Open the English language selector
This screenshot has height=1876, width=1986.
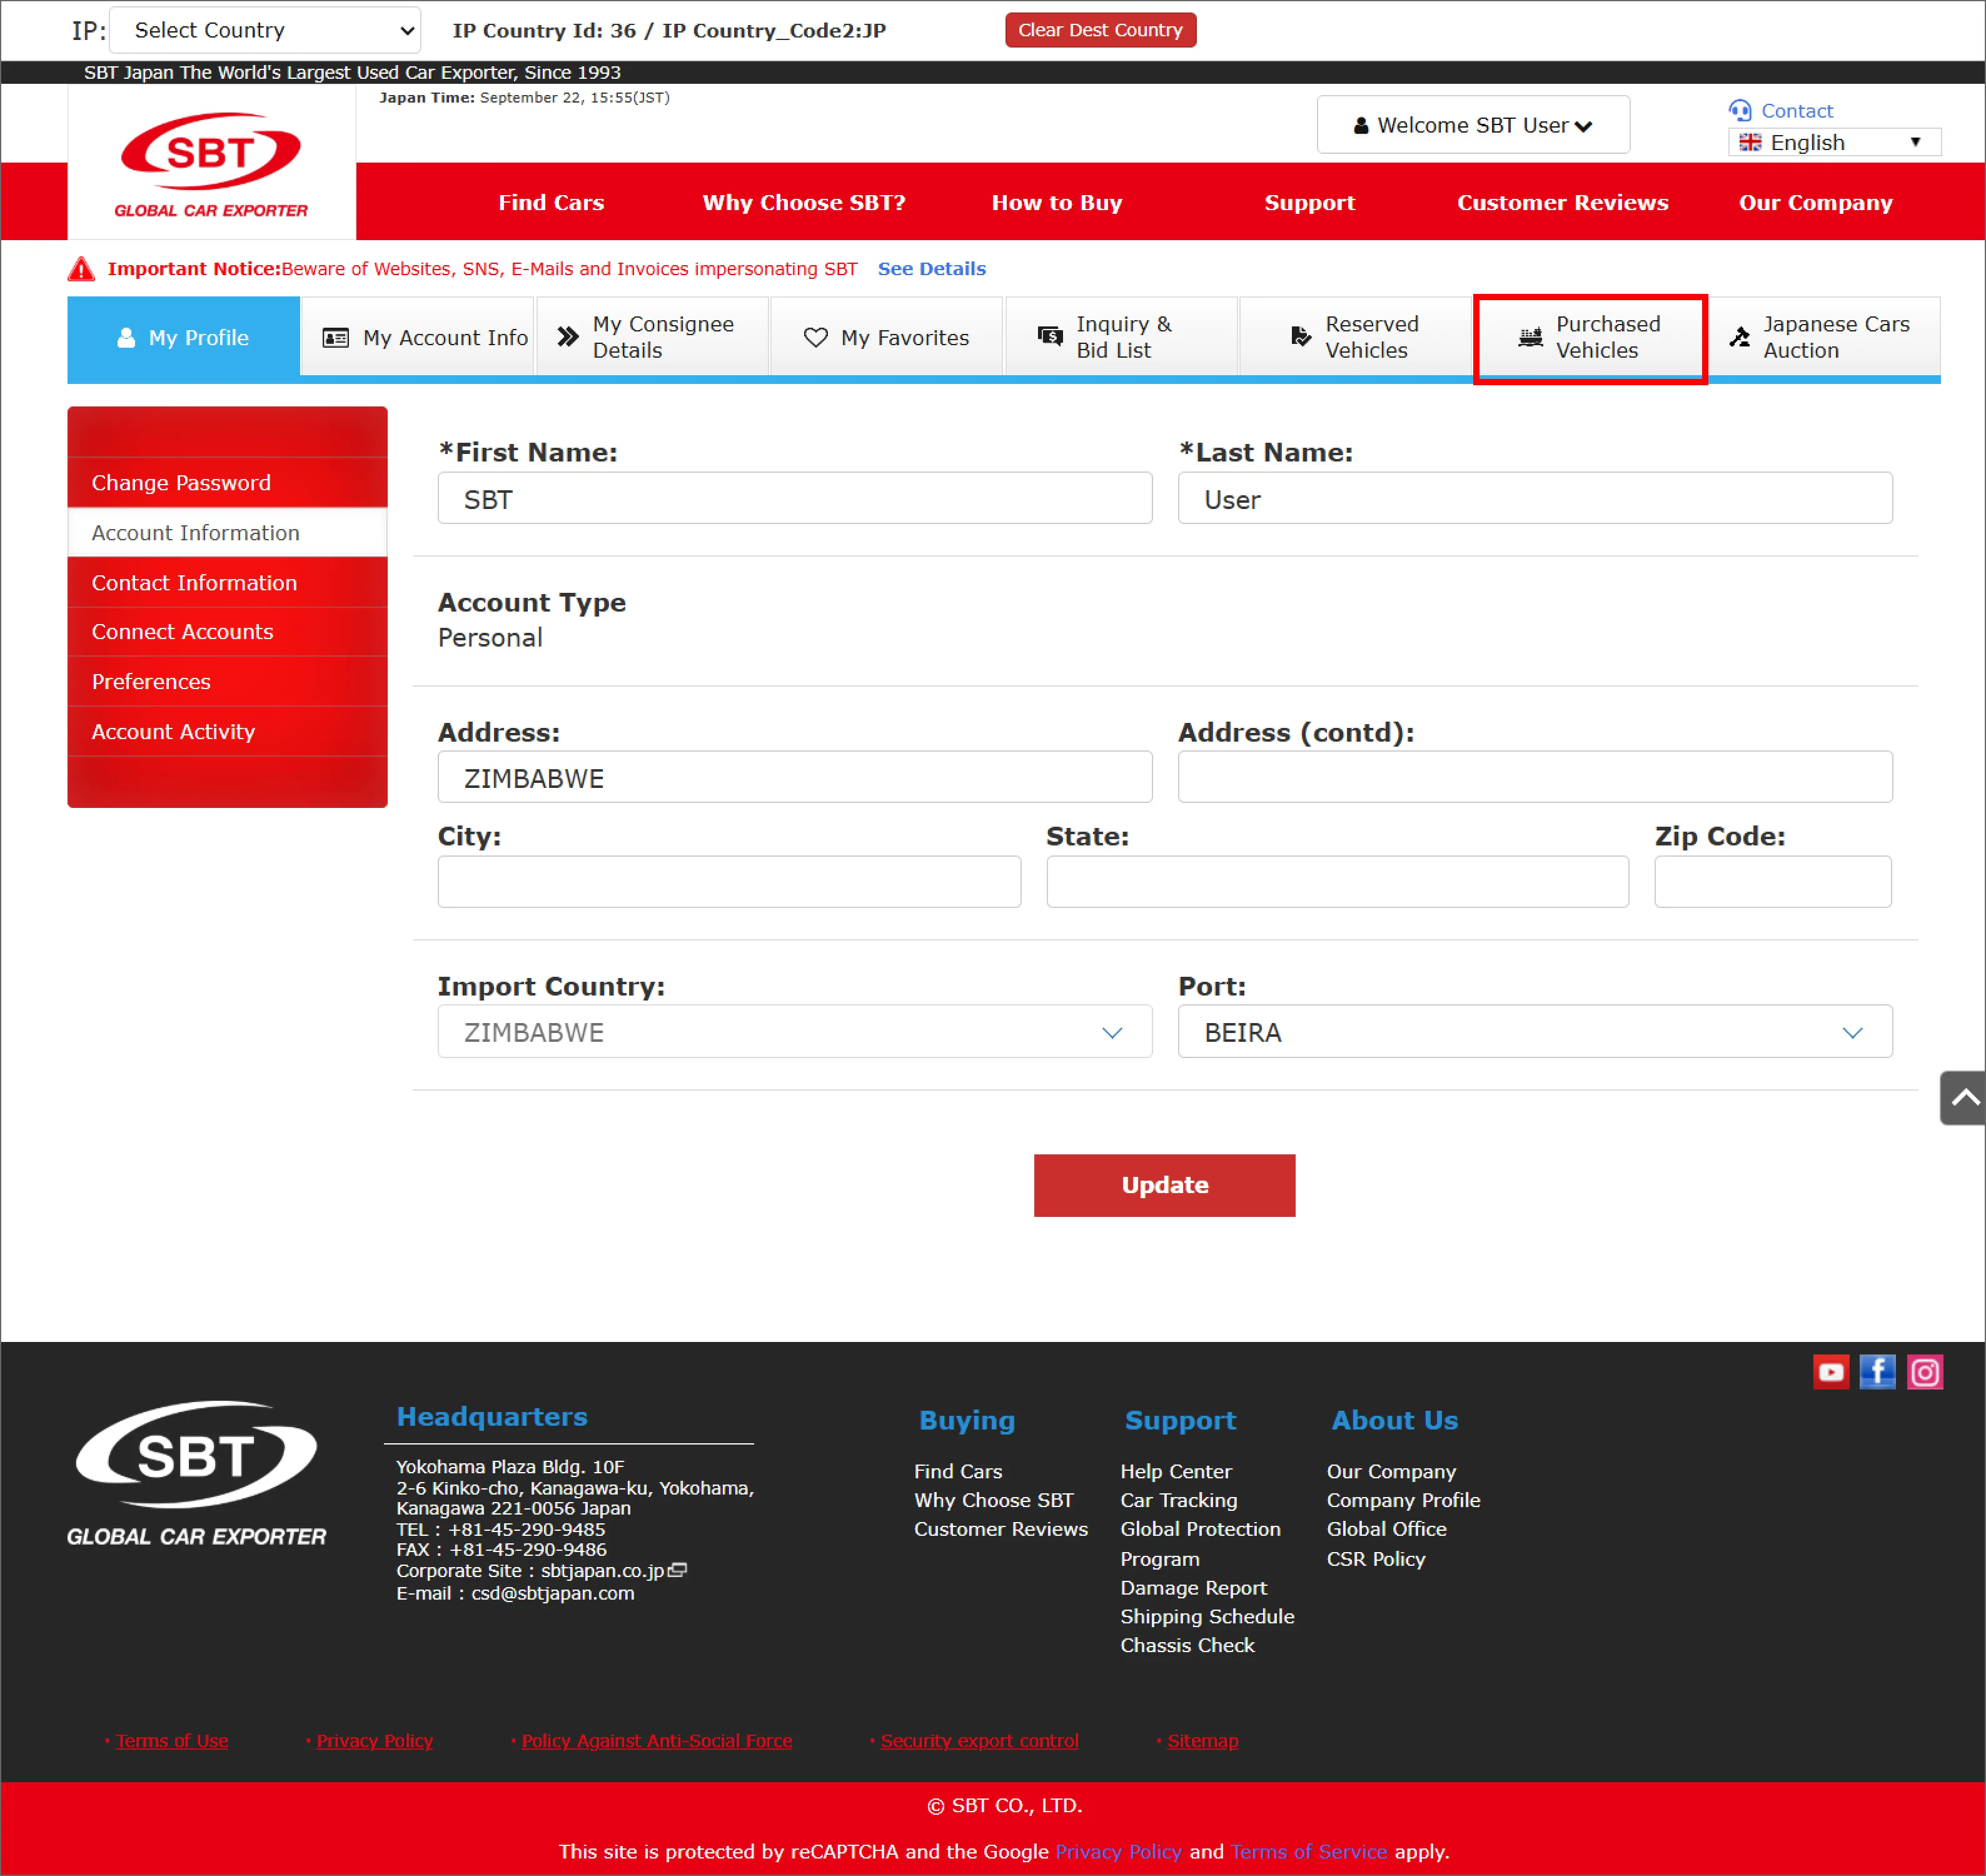(1833, 142)
